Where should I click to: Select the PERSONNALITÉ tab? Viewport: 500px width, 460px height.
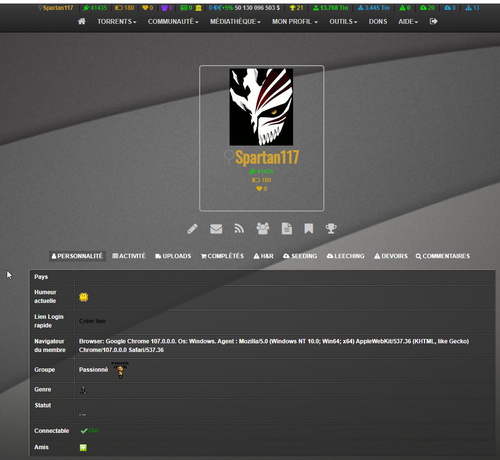[77, 256]
